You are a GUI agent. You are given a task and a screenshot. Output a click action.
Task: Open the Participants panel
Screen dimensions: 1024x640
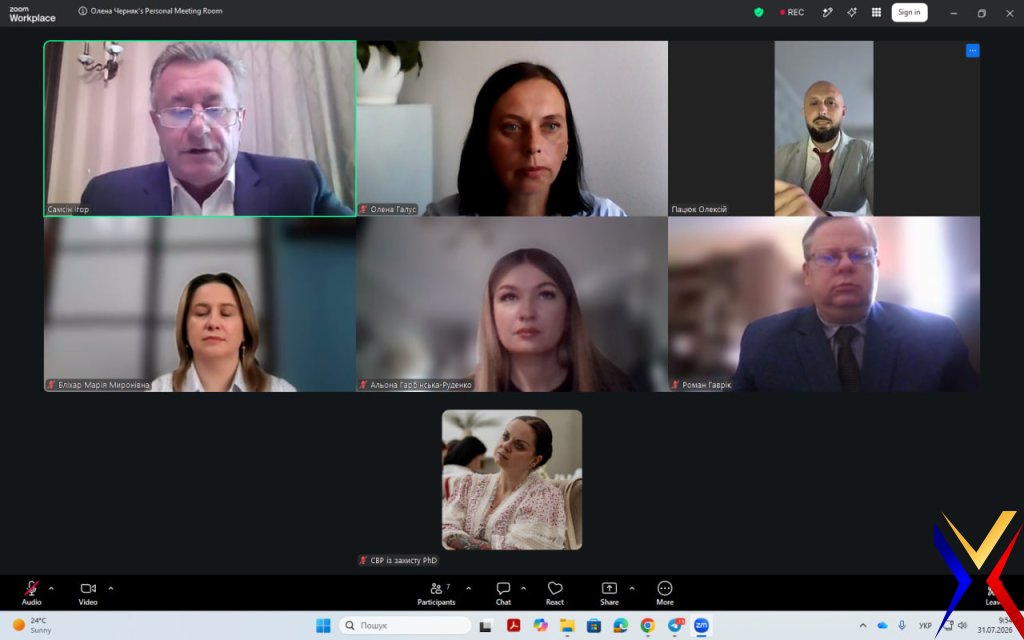click(436, 593)
